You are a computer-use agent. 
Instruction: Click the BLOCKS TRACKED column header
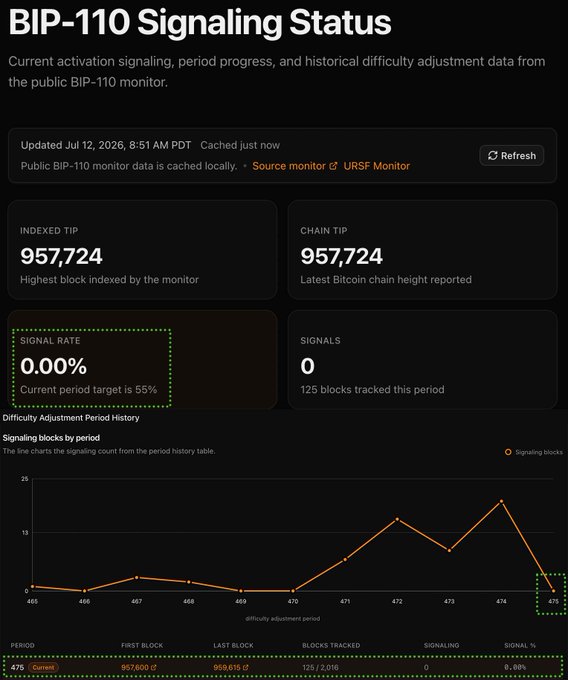(x=331, y=645)
